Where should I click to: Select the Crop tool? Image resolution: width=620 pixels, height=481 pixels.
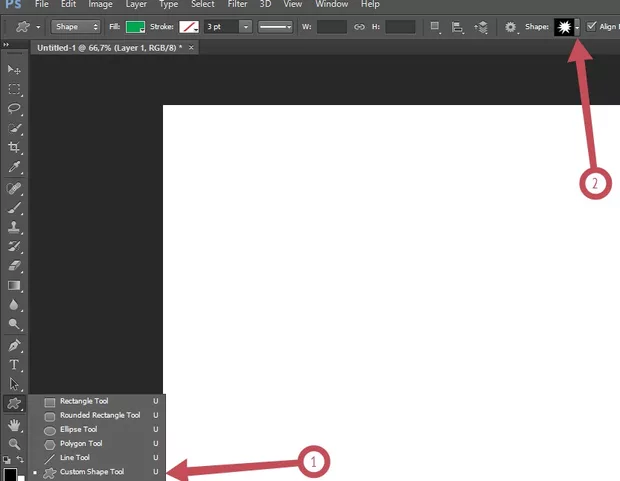pyautogui.click(x=15, y=147)
